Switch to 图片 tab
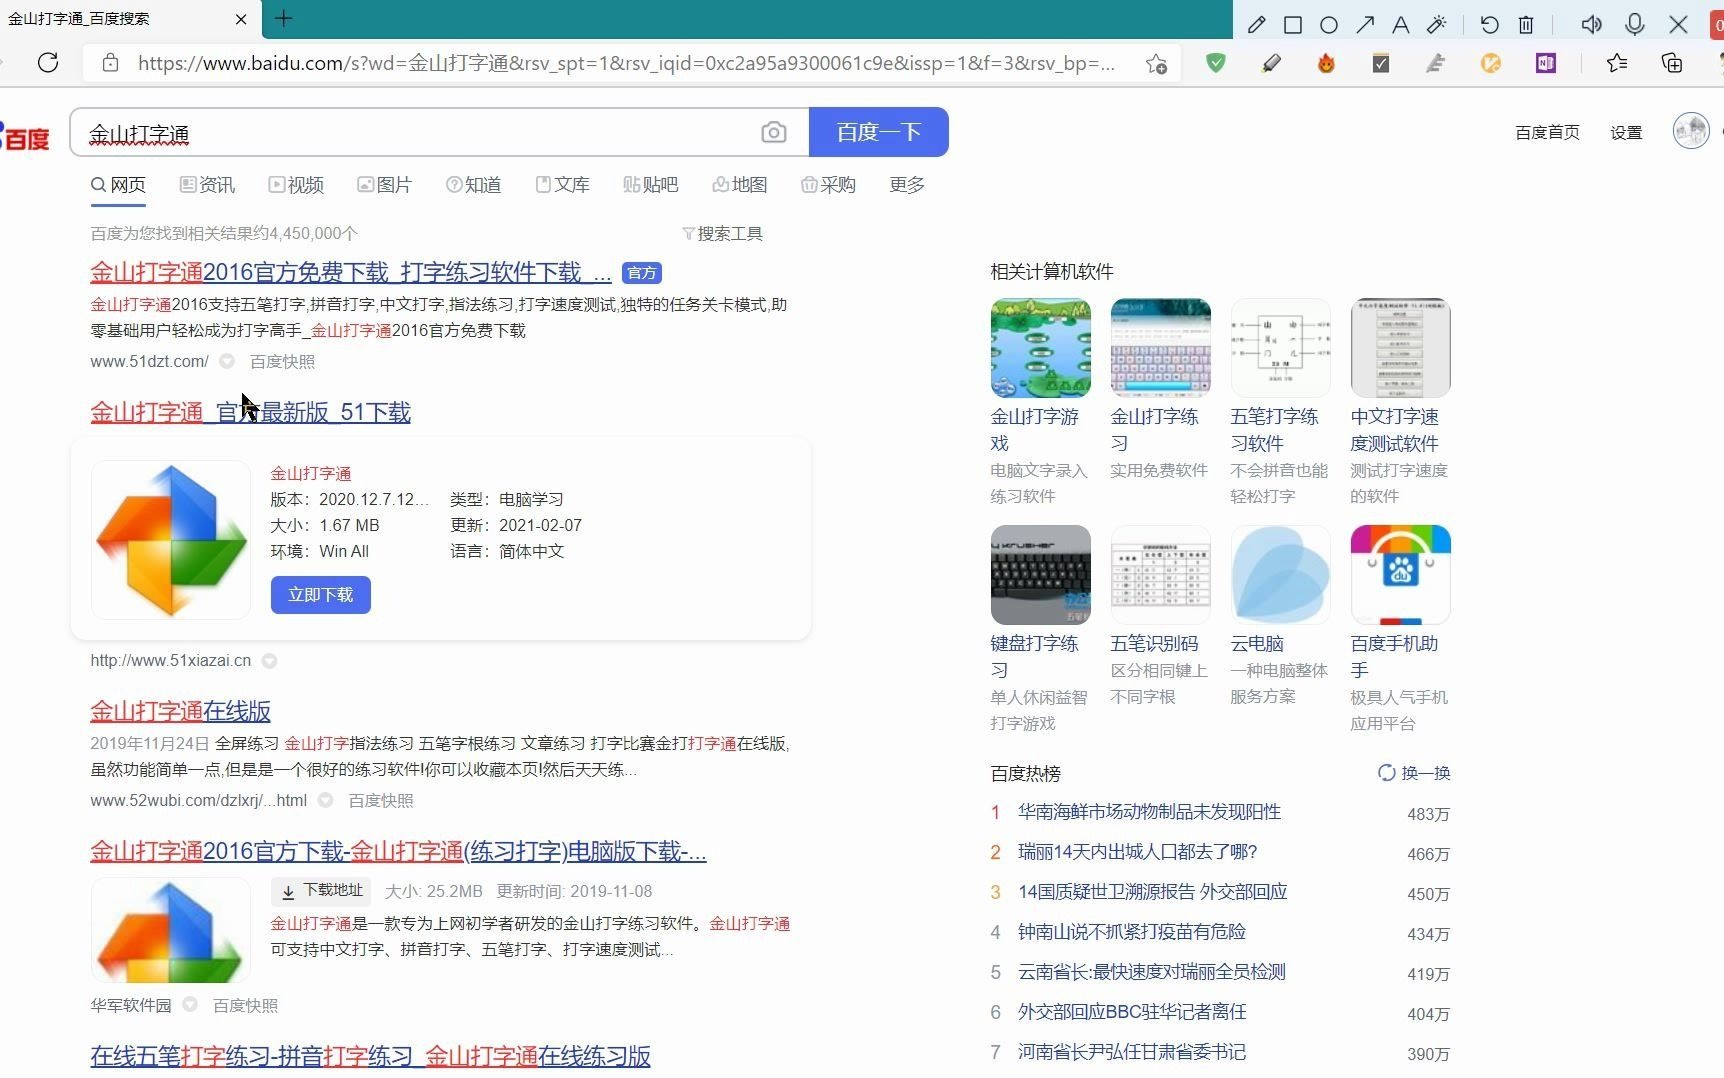 [x=384, y=185]
